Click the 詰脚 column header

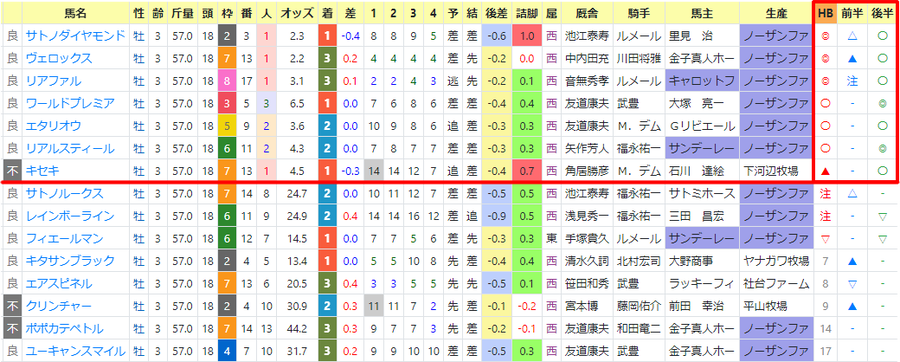(526, 13)
